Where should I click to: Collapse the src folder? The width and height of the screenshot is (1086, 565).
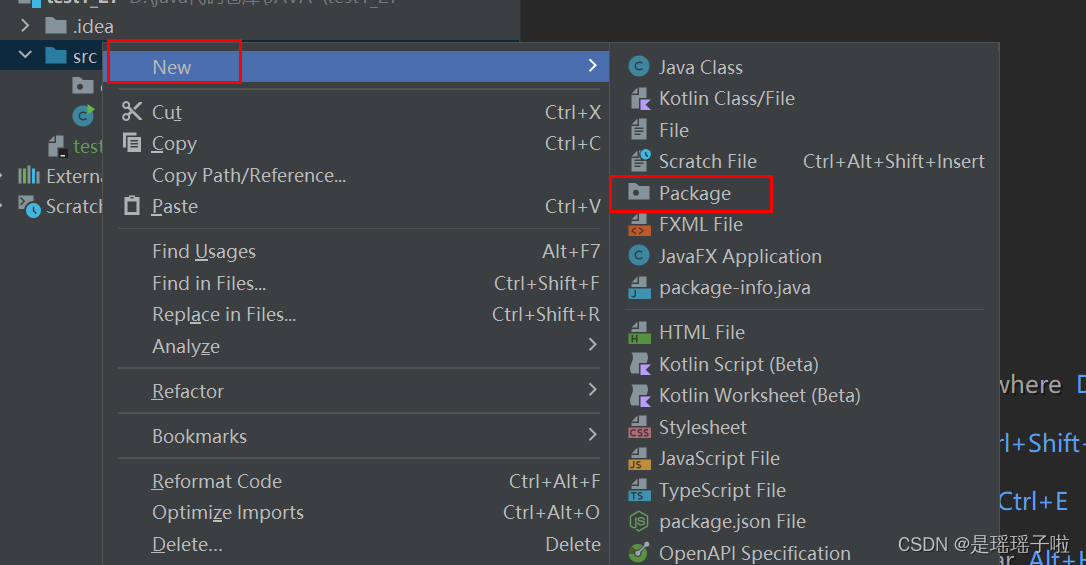pos(25,56)
